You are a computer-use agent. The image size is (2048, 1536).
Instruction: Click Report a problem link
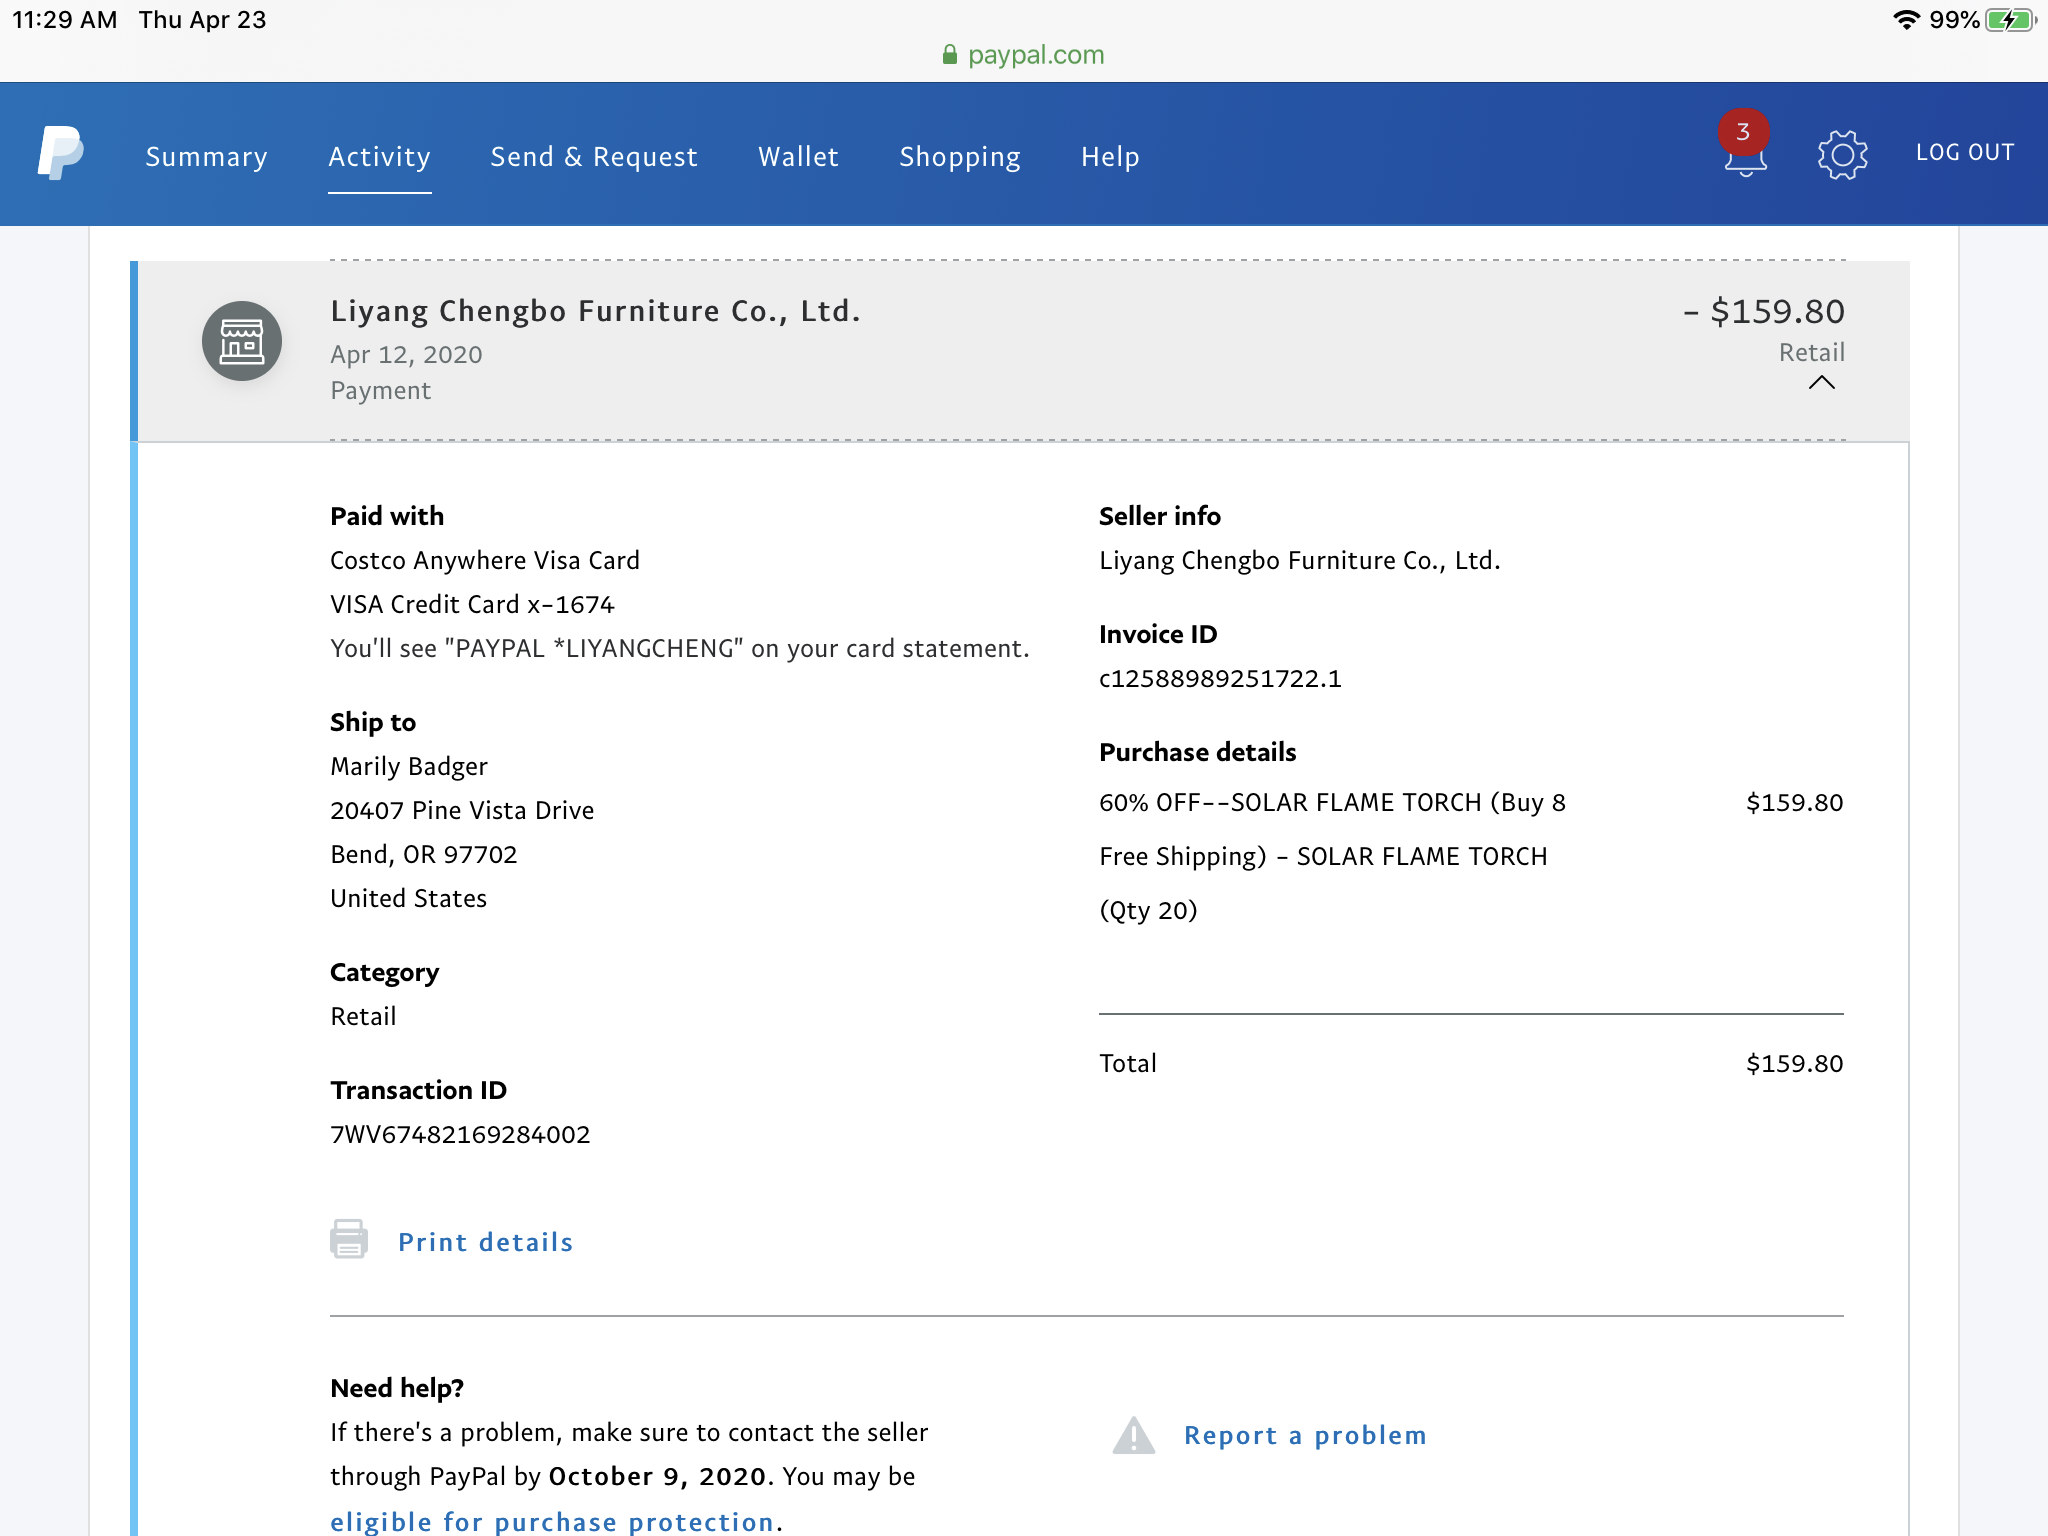pyautogui.click(x=1305, y=1435)
